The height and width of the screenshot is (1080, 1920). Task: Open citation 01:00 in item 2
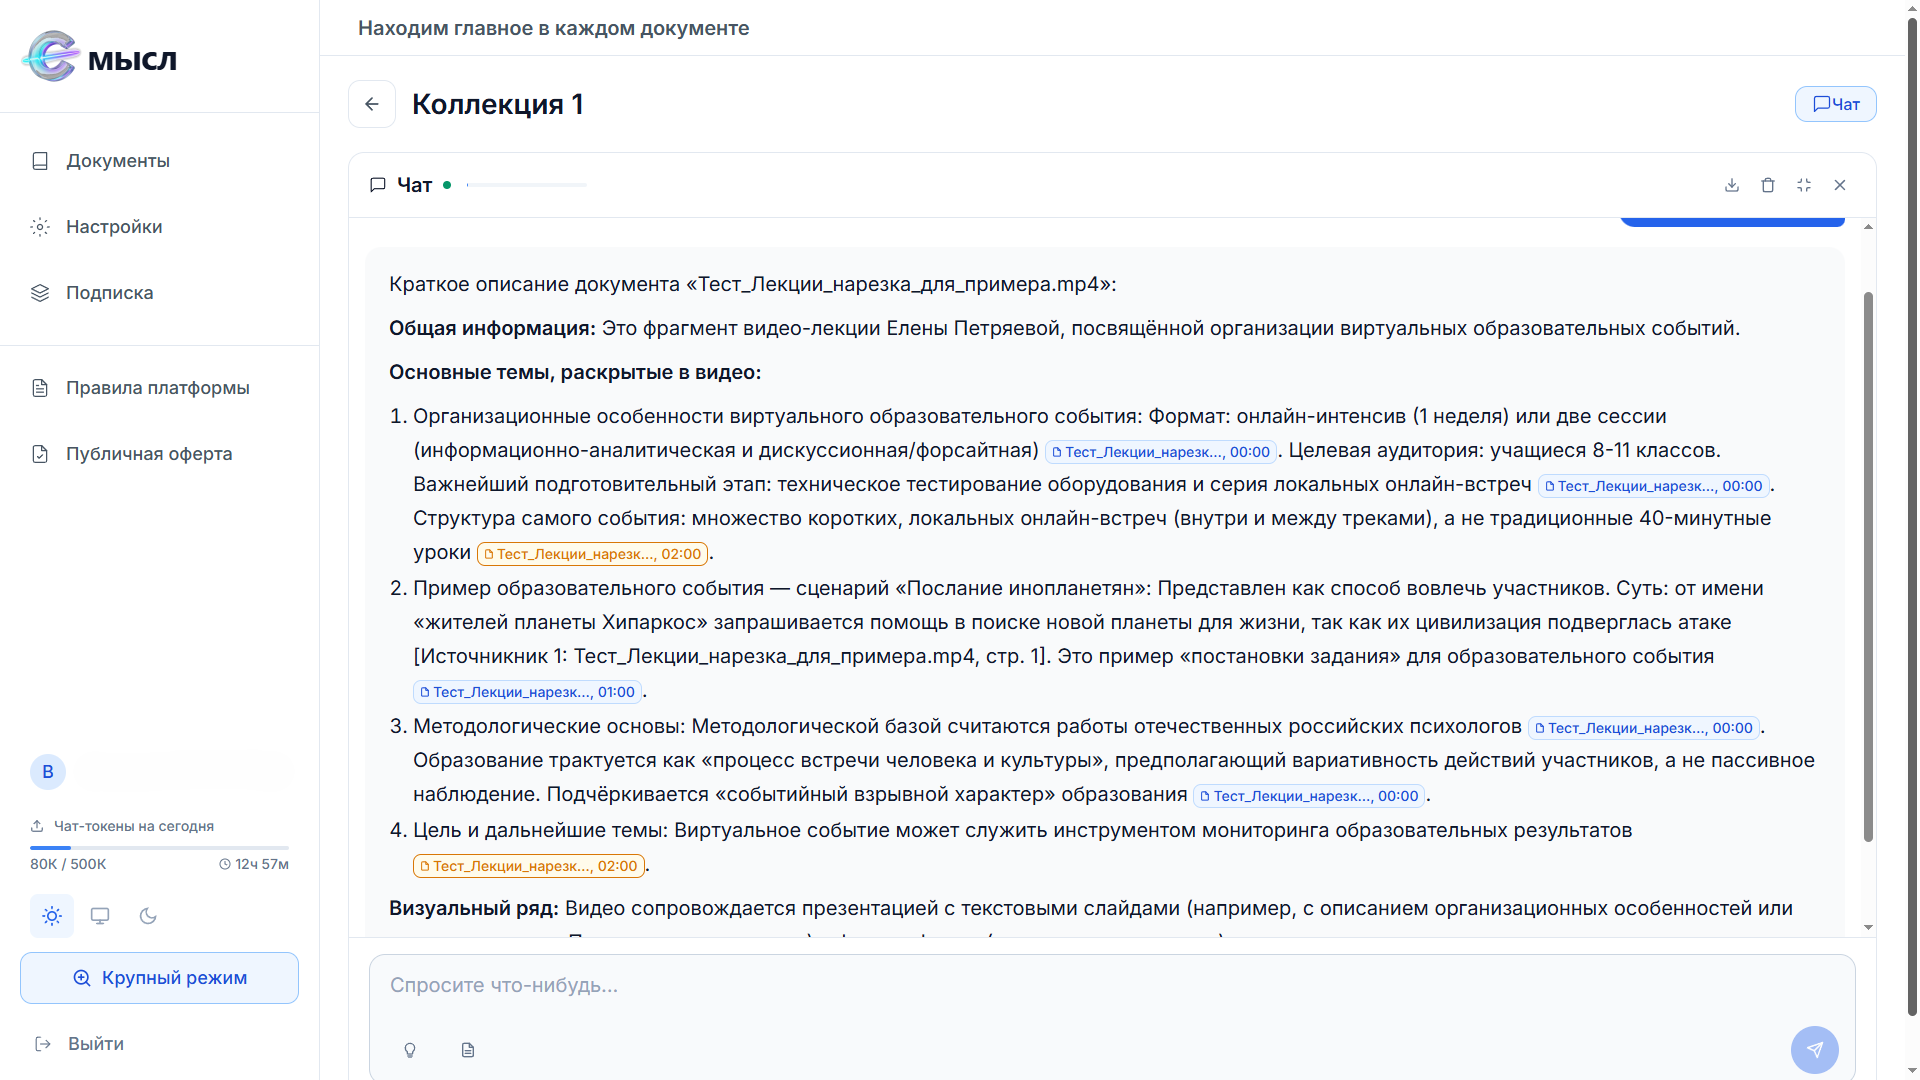(x=528, y=692)
